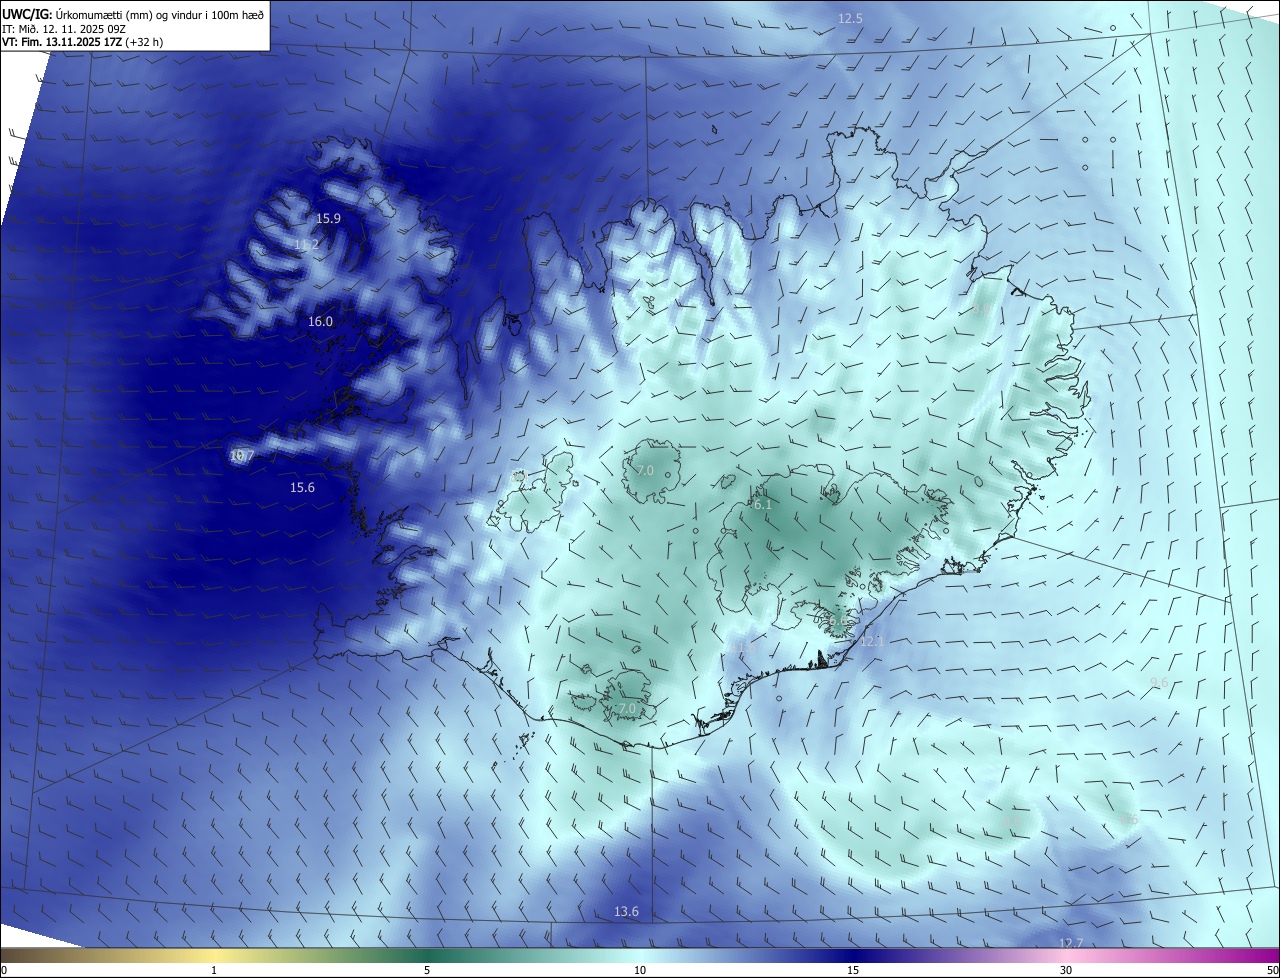Click the 30 tick label on color scale
1280x978 pixels.
(x=1066, y=970)
